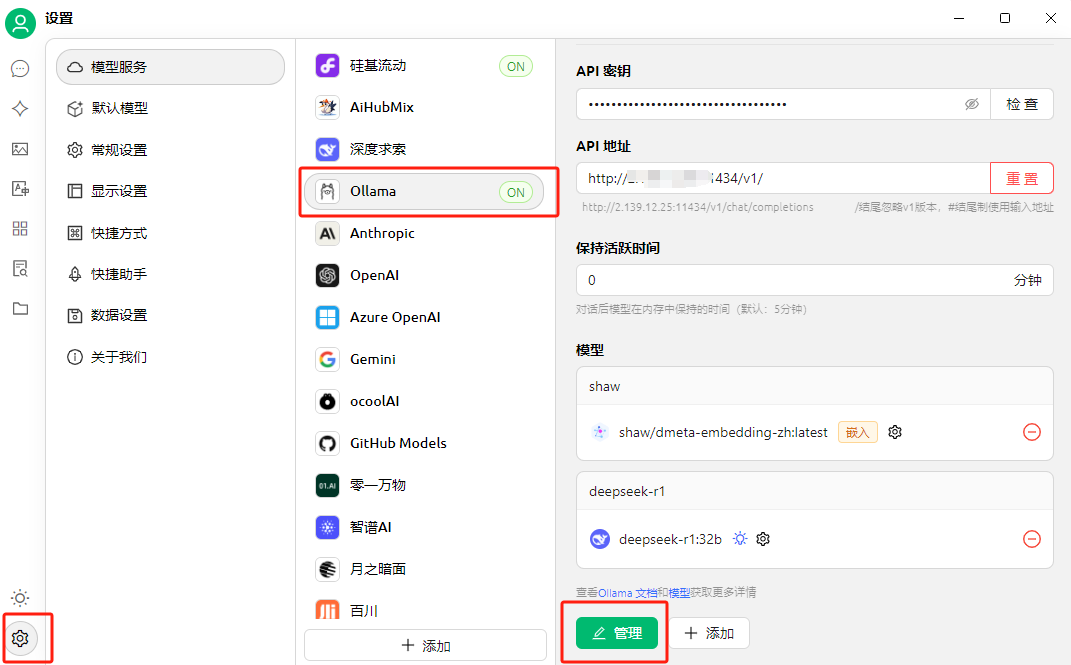The height and width of the screenshot is (665, 1071).
Task: Open 数据设置 settings menu
Action: coord(170,315)
